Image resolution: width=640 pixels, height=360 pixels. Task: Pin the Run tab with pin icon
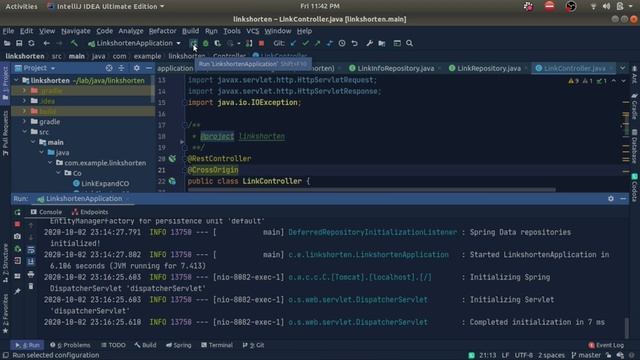[17, 291]
